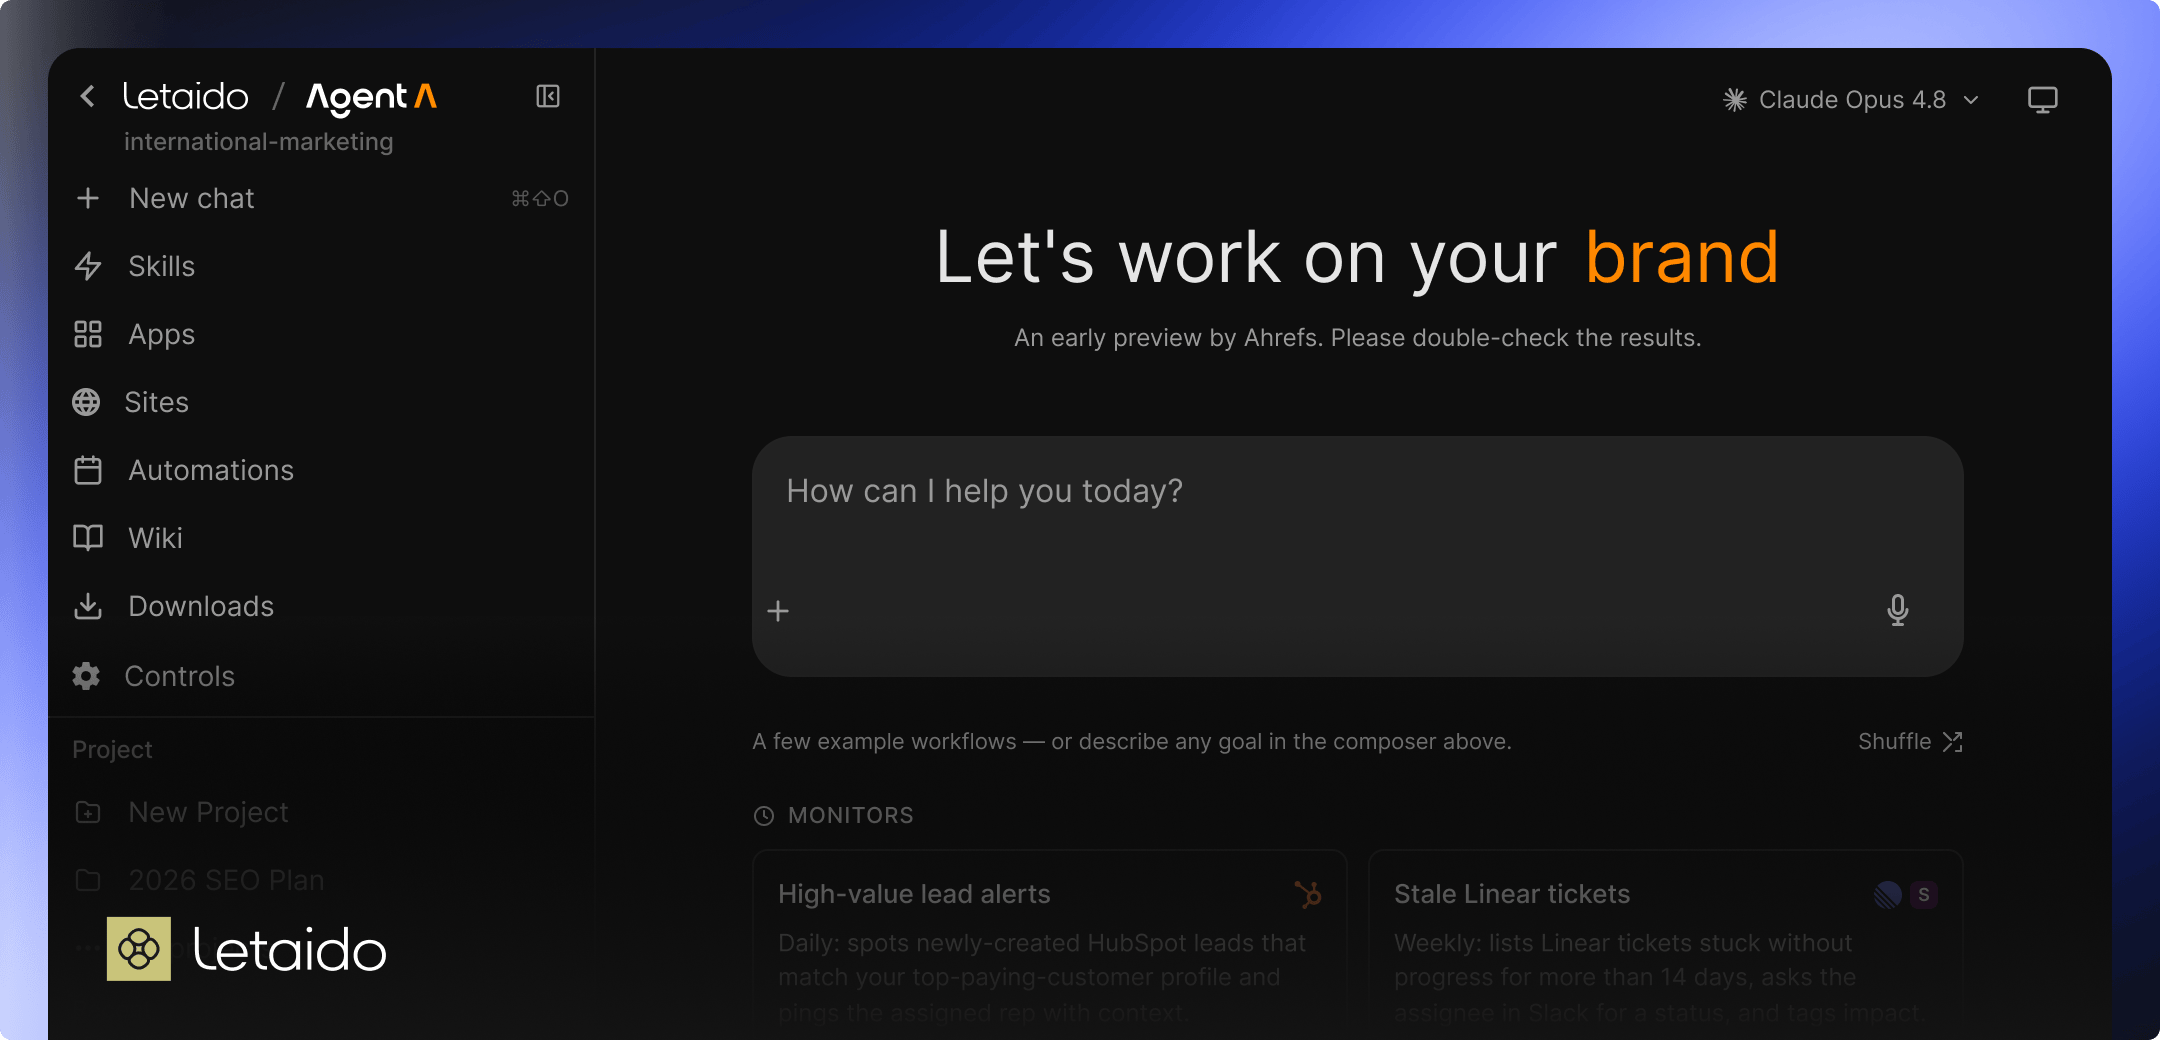Click the Claude starburst icon
Viewport: 2160px width, 1040px height.
coord(1735,100)
